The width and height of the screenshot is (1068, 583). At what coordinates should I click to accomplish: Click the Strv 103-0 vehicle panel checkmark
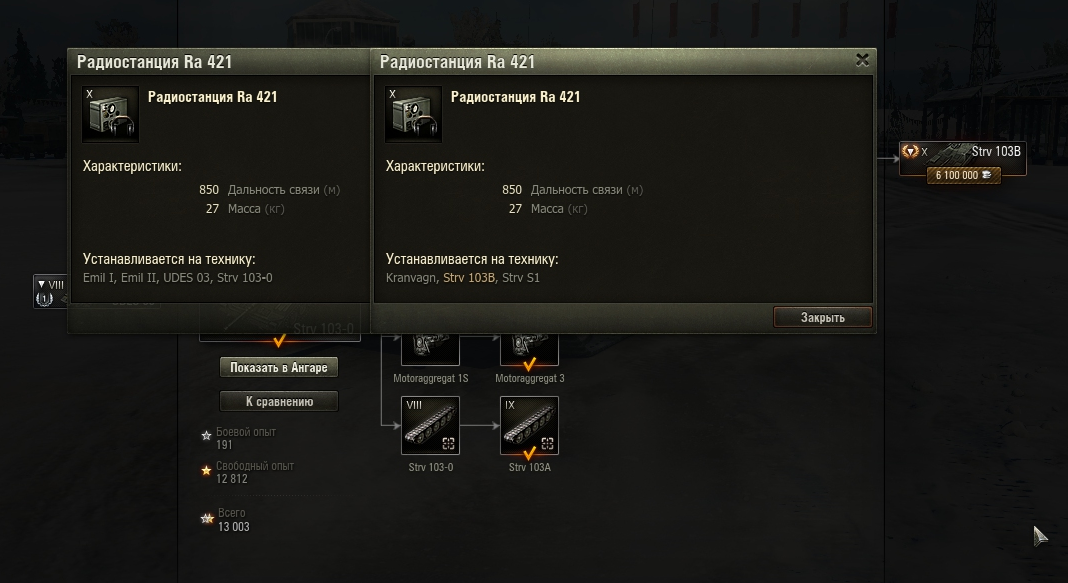coord(279,341)
